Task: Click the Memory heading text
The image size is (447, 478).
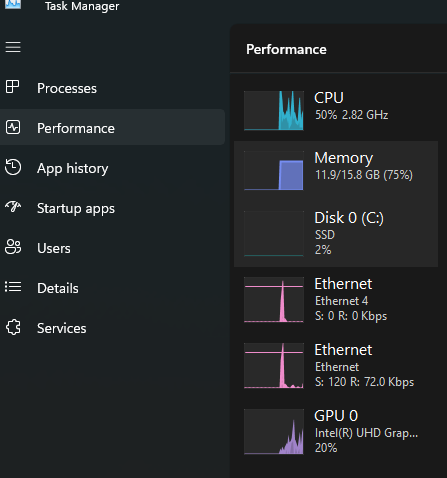Action: [x=344, y=158]
